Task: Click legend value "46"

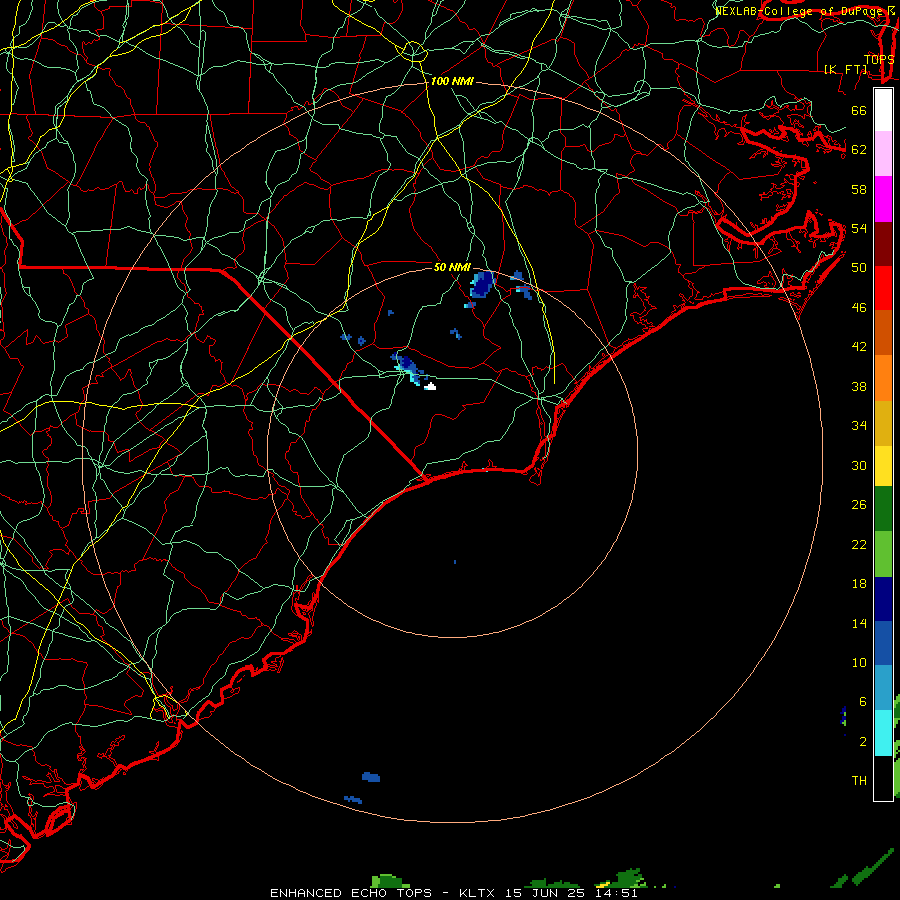Action: point(859,308)
